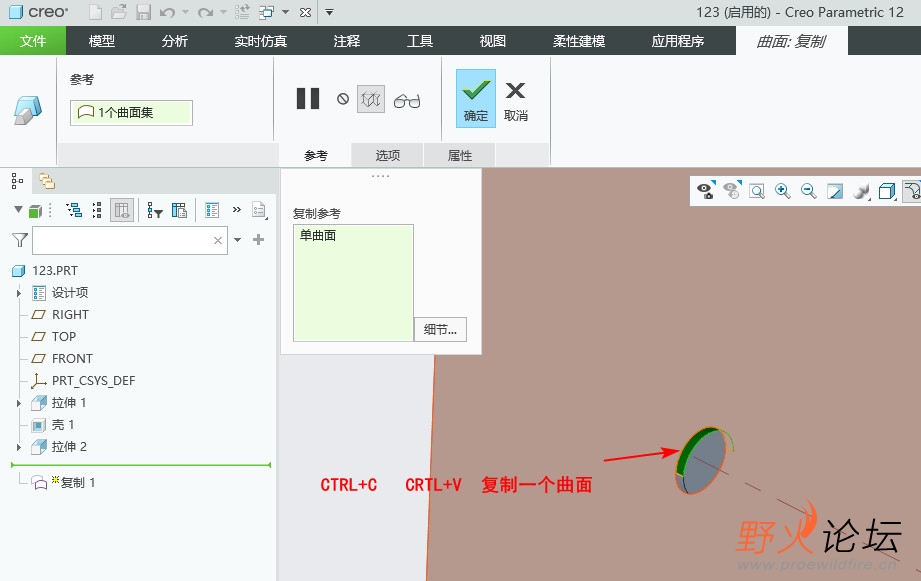Toggle verify mode with the glasses icon
Image resolution: width=921 pixels, height=581 pixels.
pos(407,101)
